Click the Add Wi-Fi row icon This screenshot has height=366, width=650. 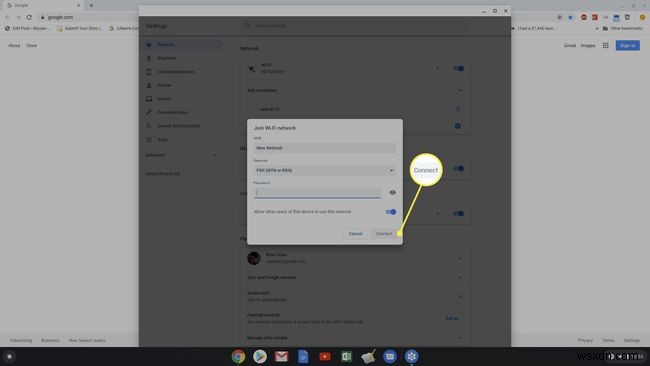(x=457, y=109)
